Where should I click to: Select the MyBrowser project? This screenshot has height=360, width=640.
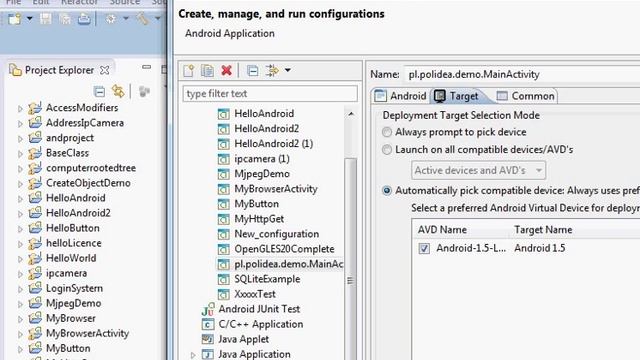click(x=71, y=318)
